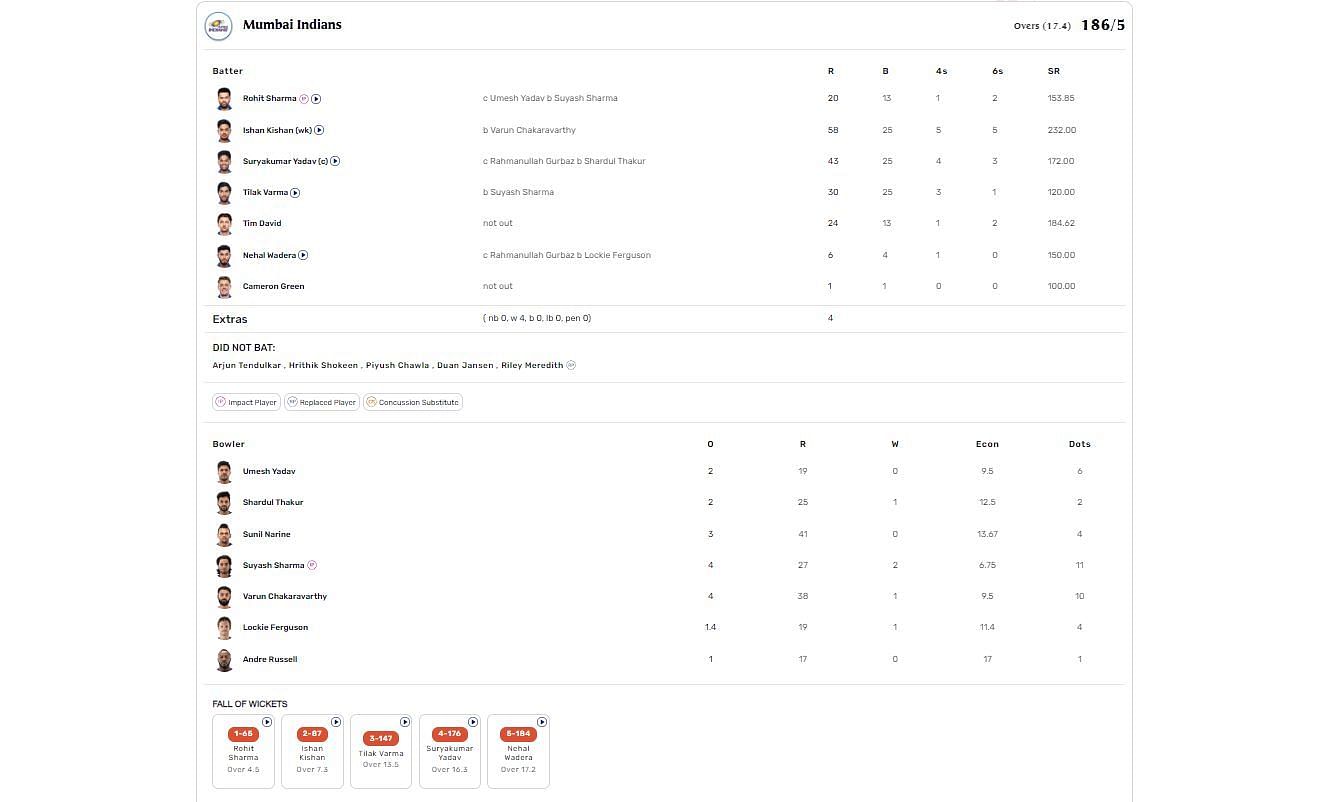Screen dimensions: 1341x802
Task: Open Suyash Sharma bowler avatar
Action: (x=224, y=566)
